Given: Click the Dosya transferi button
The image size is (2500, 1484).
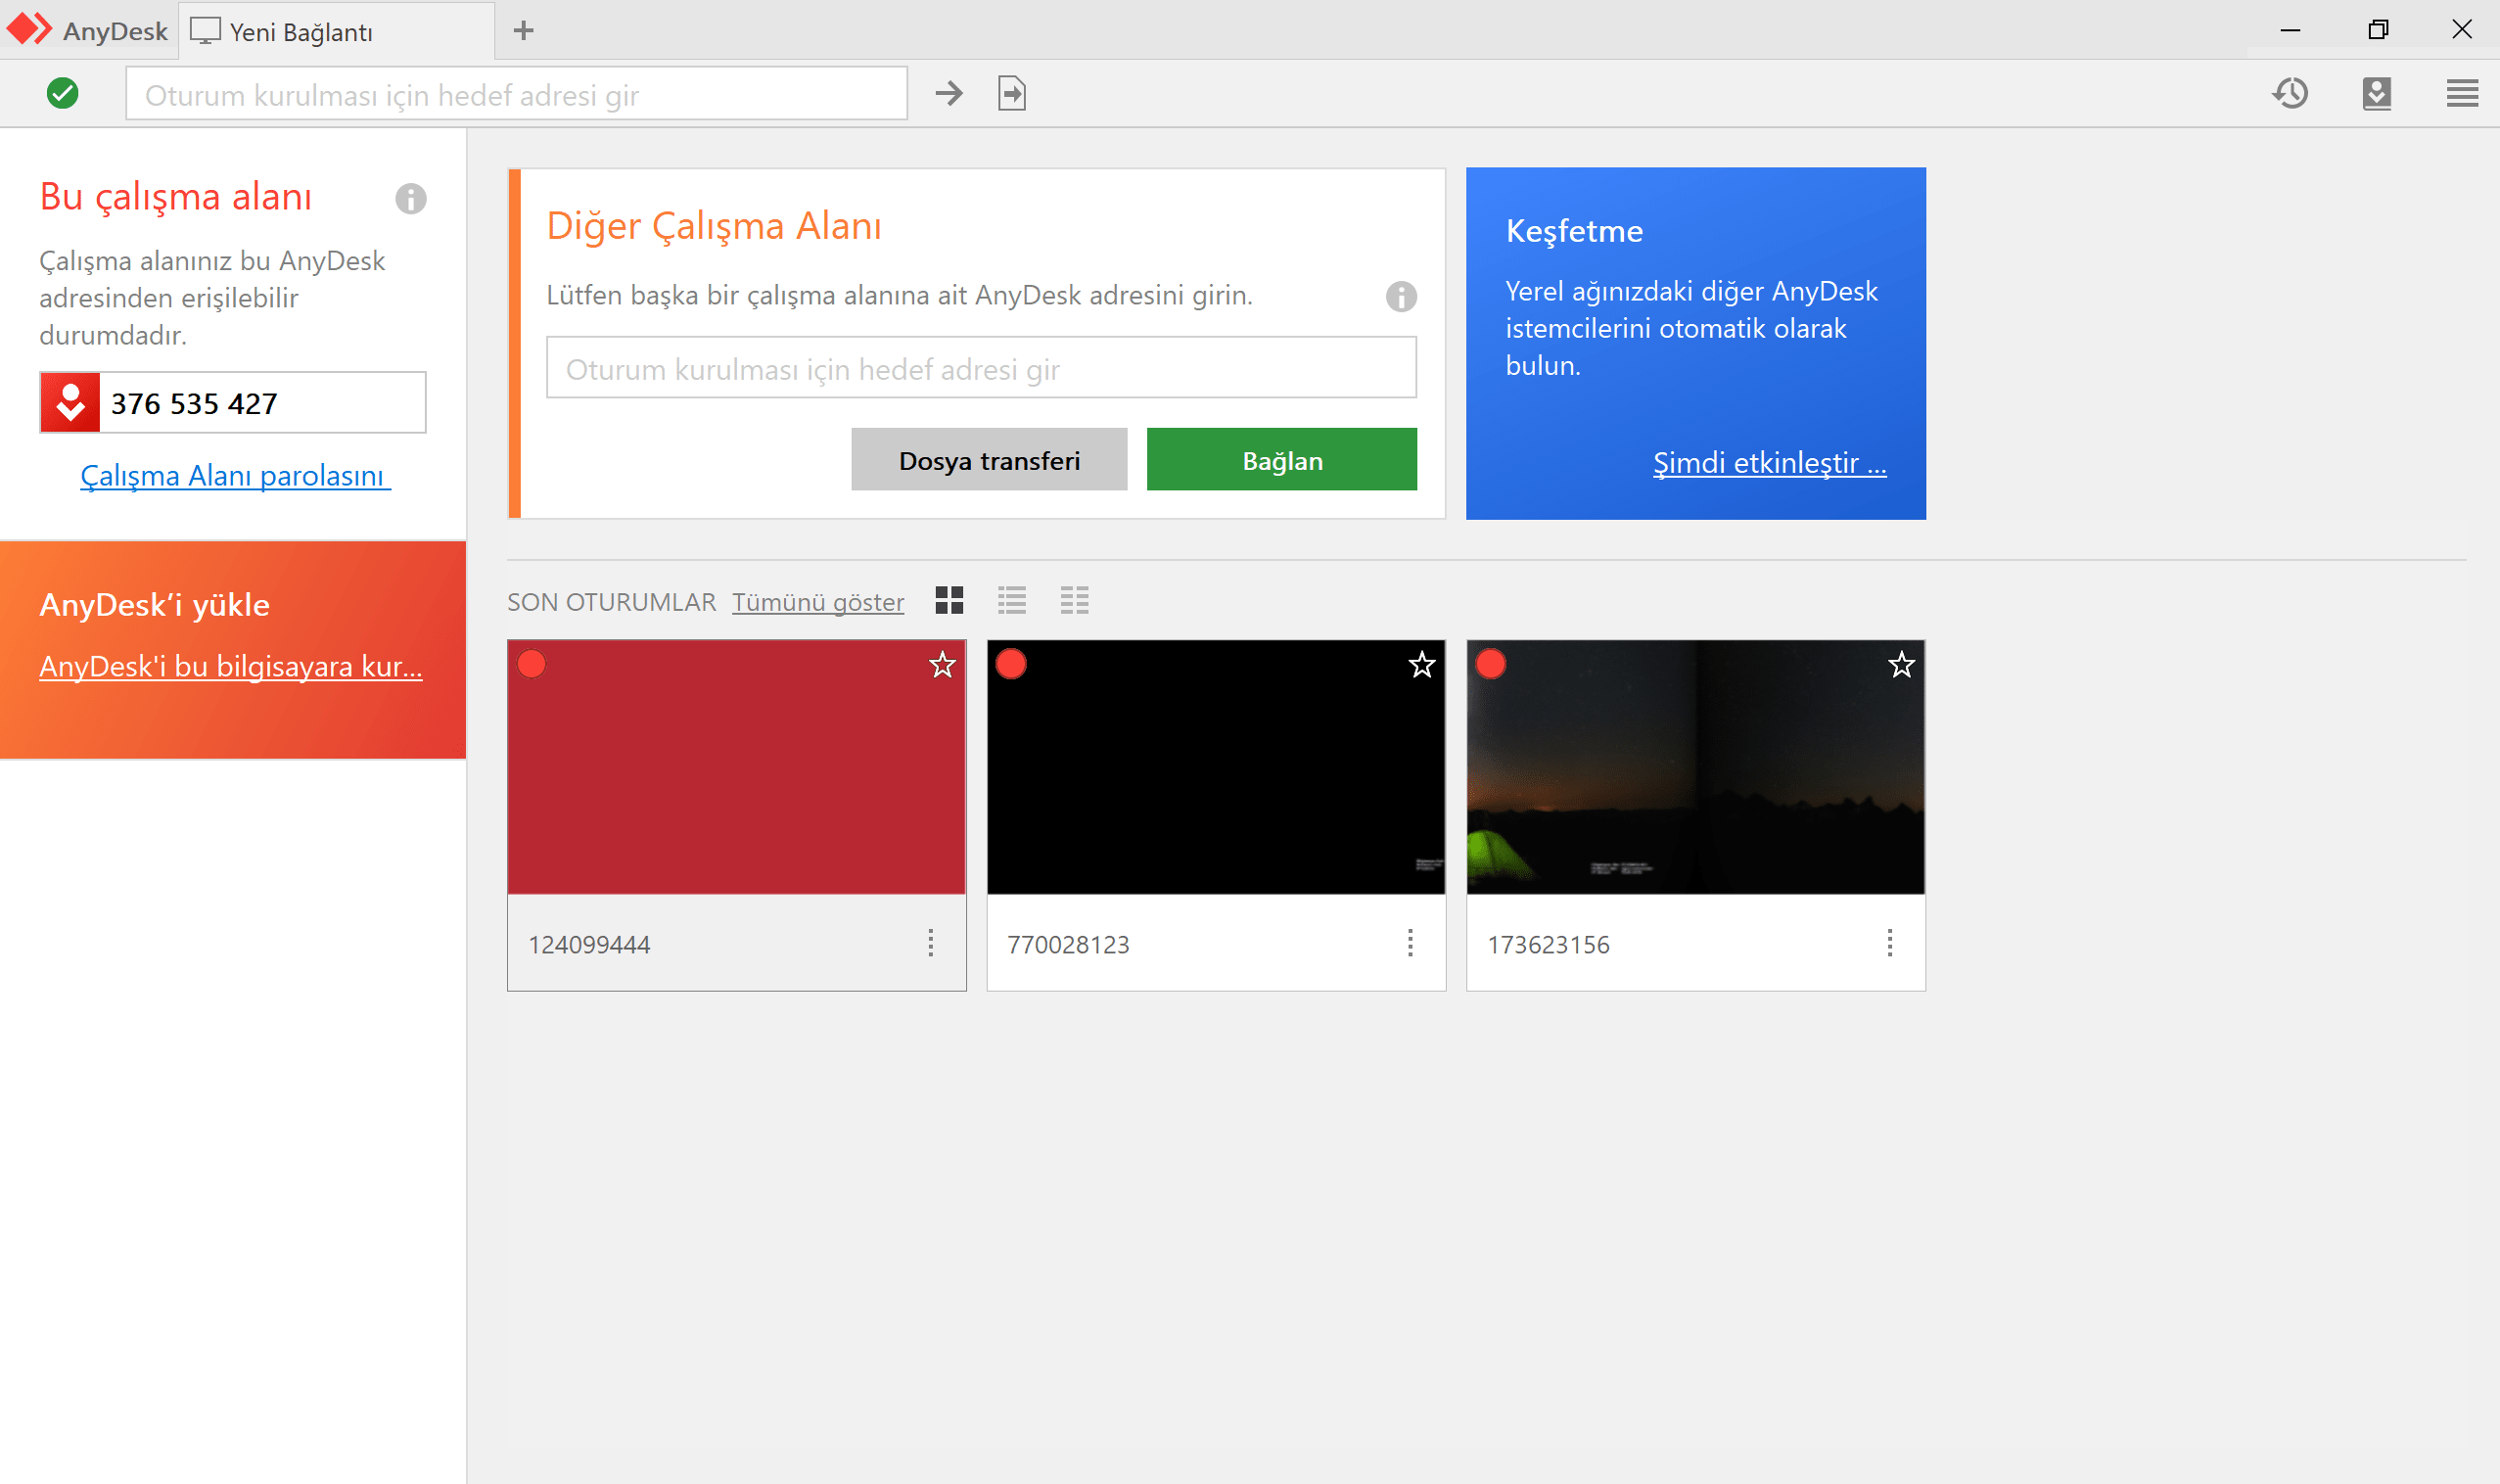Looking at the screenshot, I should [989, 460].
